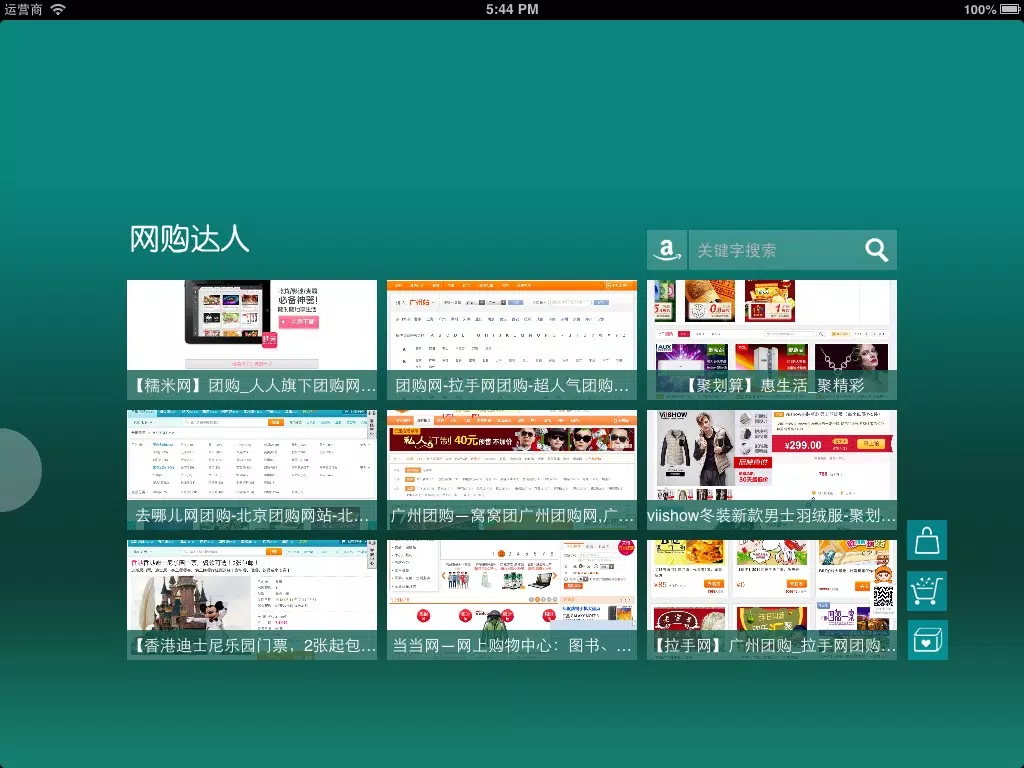The width and height of the screenshot is (1024, 768).
Task: Open the 团购网-拉手网团购-超人气团购 thumbnail
Action: [511, 340]
